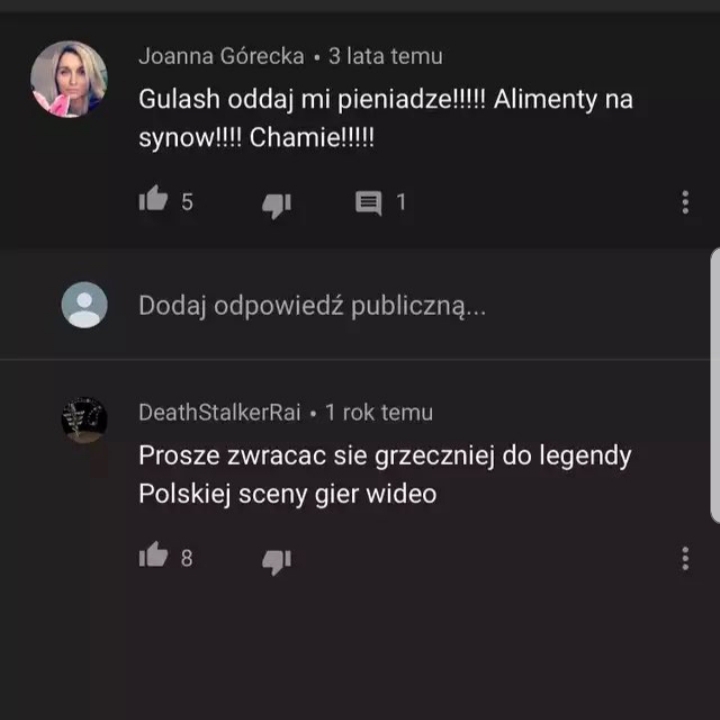Screen dimensions: 720x720
Task: Click the blank user avatar beside reply field
Action: [x=84, y=305]
